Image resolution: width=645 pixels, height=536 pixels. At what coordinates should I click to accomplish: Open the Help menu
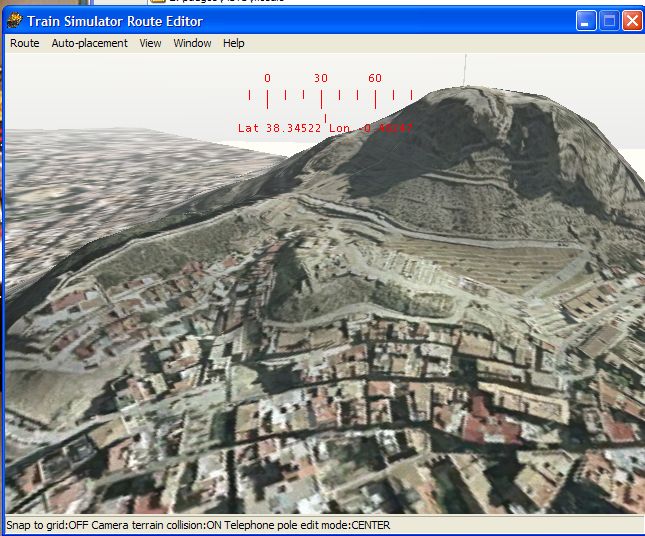tap(233, 43)
